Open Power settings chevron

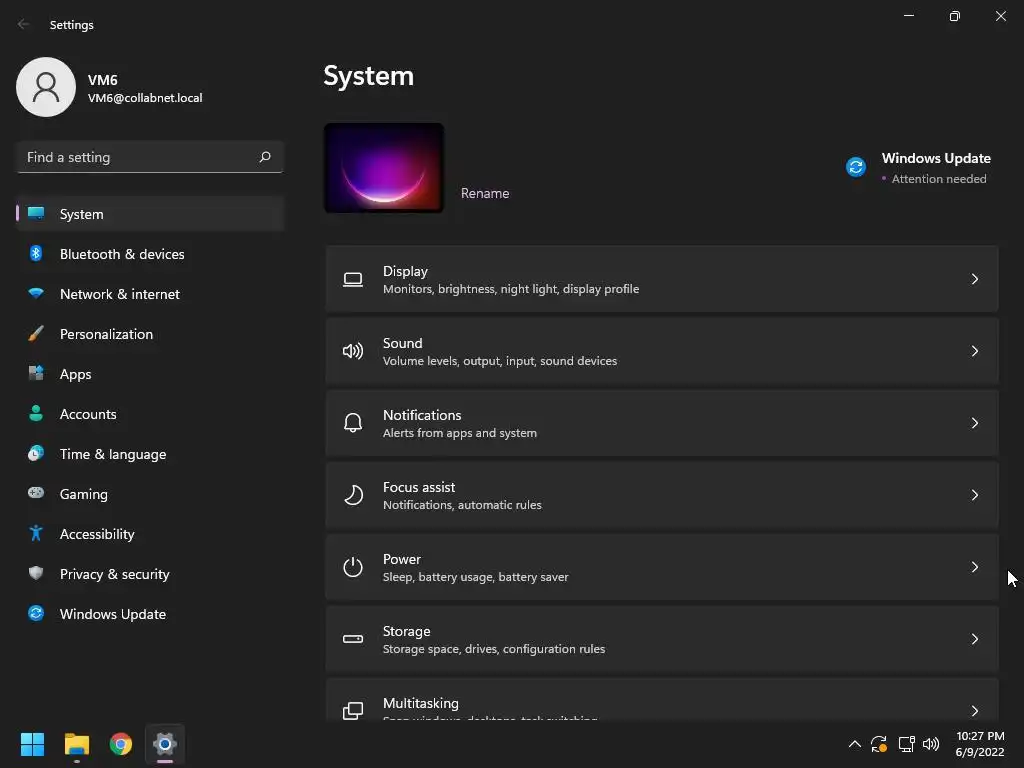(x=974, y=566)
